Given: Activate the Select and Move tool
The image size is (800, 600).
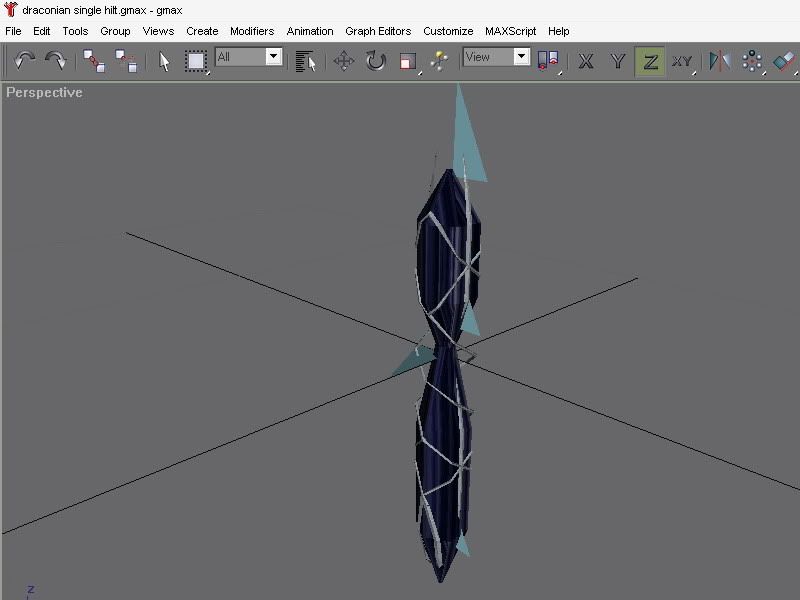Looking at the screenshot, I should pyautogui.click(x=343, y=61).
